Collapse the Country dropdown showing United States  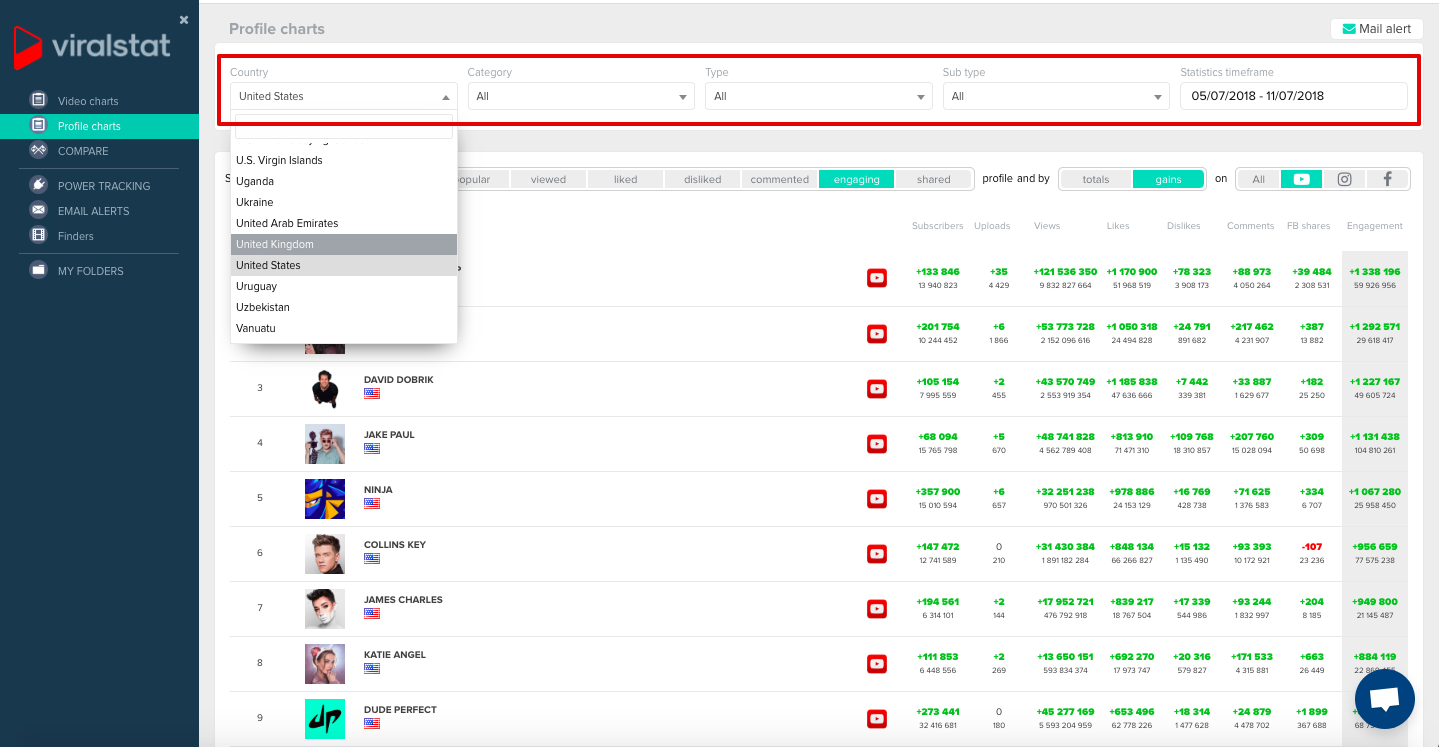[343, 96]
